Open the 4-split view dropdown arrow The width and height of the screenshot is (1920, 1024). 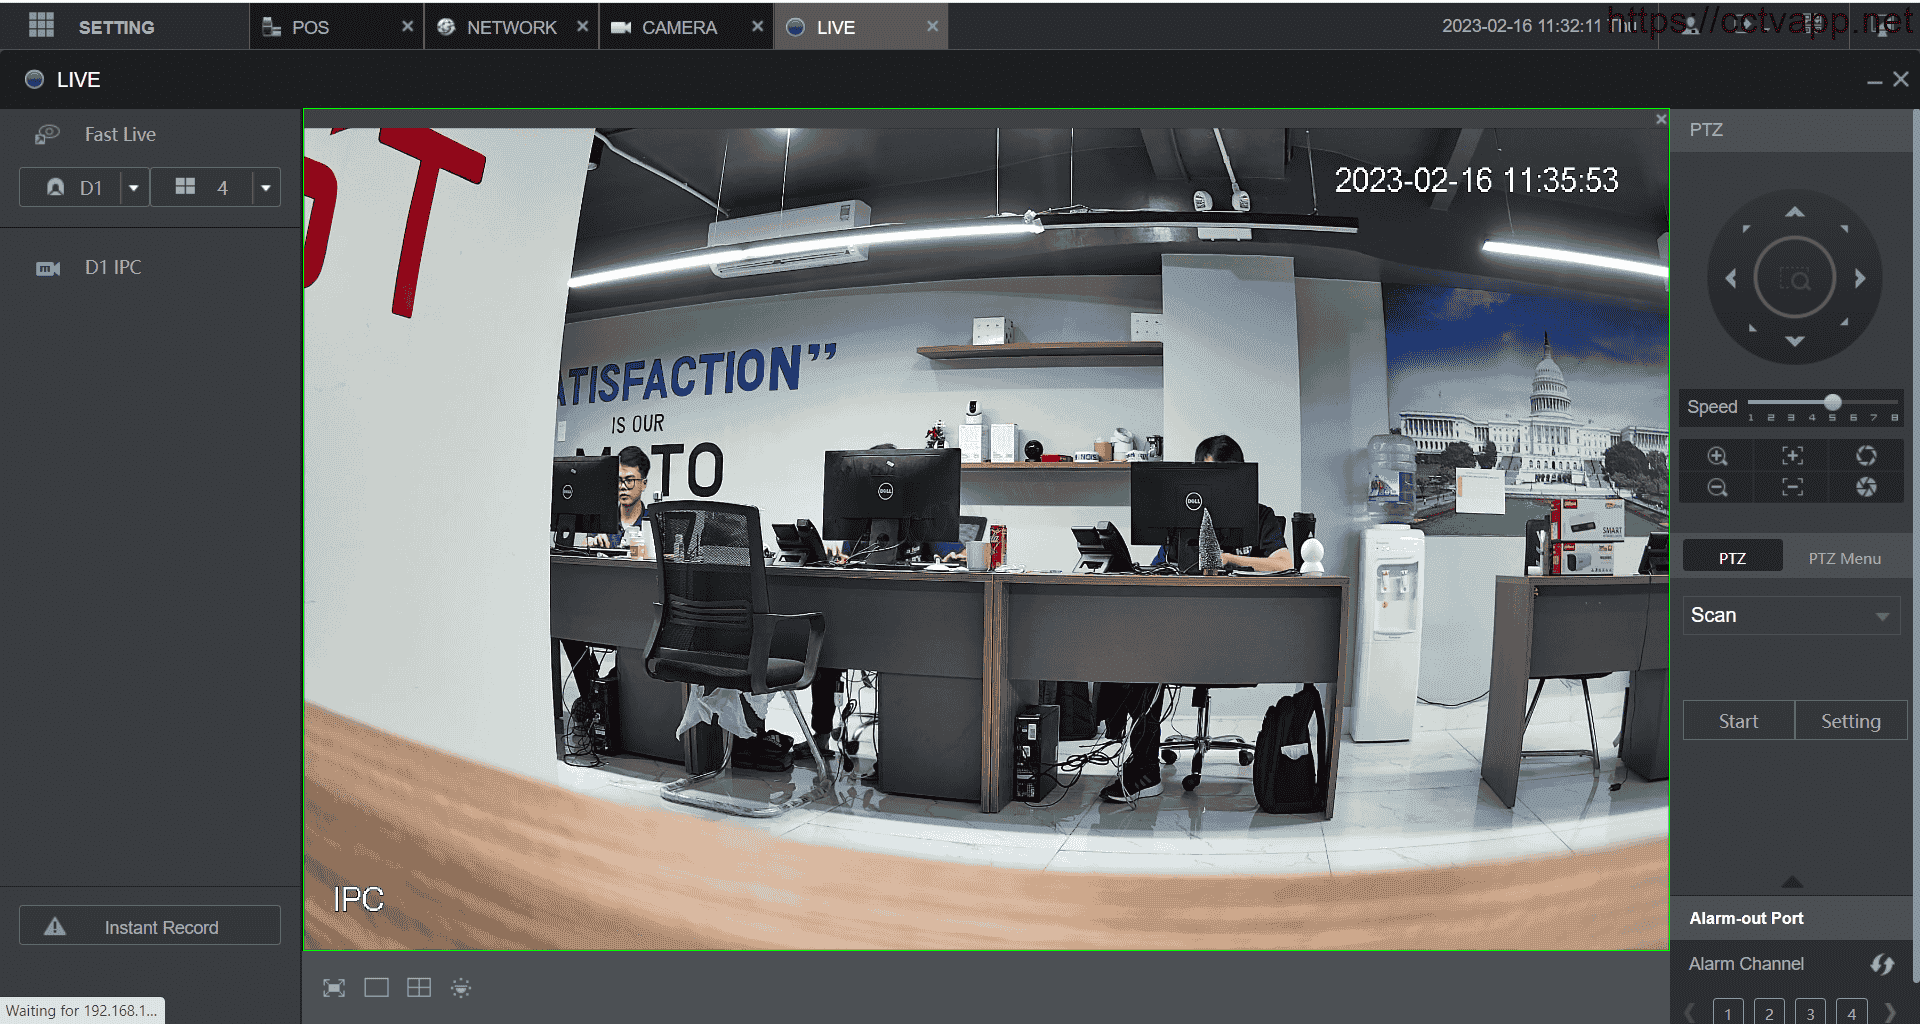(x=265, y=188)
